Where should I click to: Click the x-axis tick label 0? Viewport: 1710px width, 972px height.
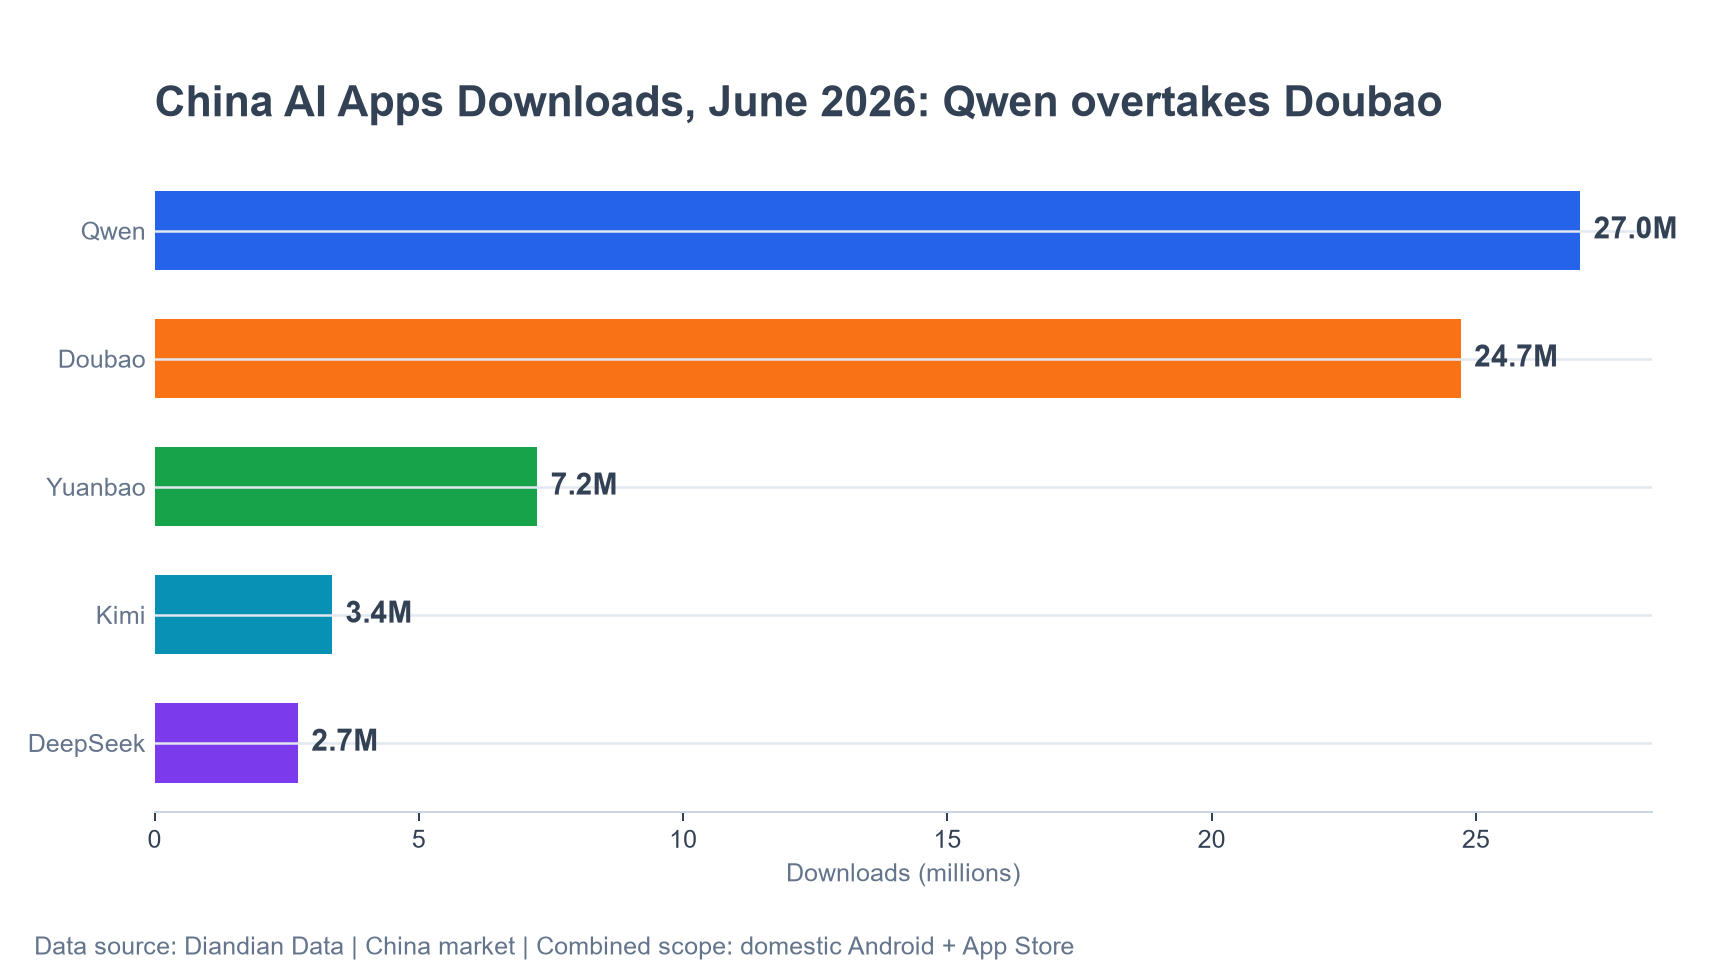click(154, 840)
